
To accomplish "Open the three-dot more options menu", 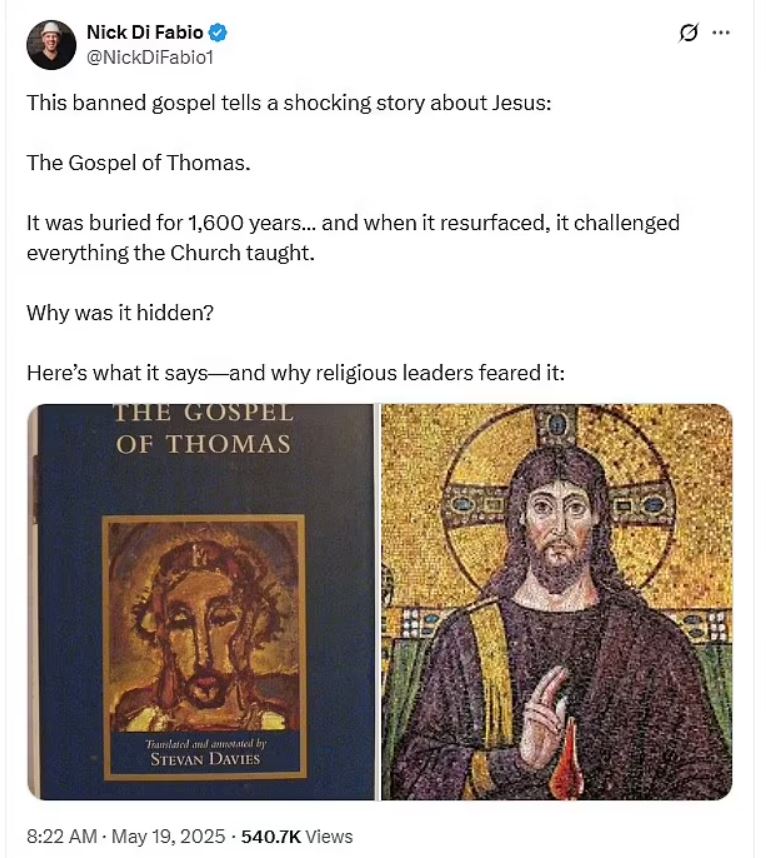I will (x=721, y=33).
